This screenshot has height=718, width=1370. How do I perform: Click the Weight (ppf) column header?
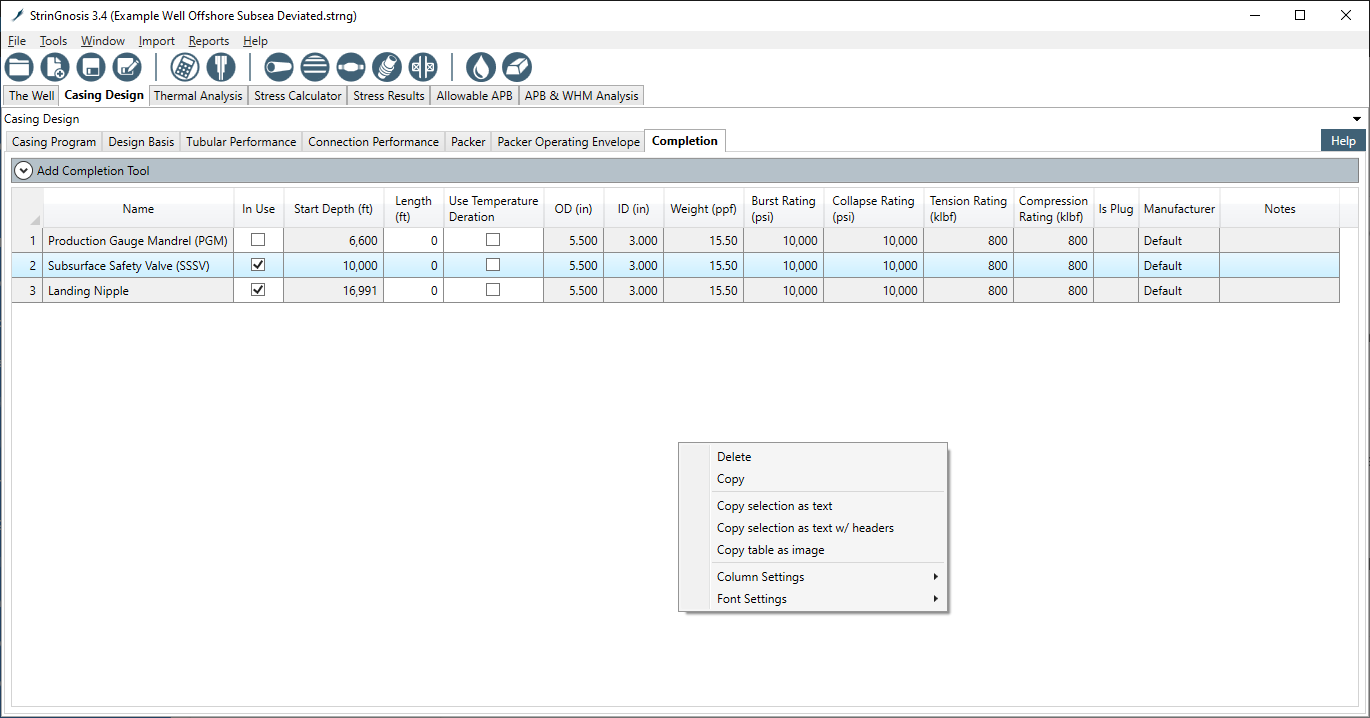pyautogui.click(x=703, y=209)
